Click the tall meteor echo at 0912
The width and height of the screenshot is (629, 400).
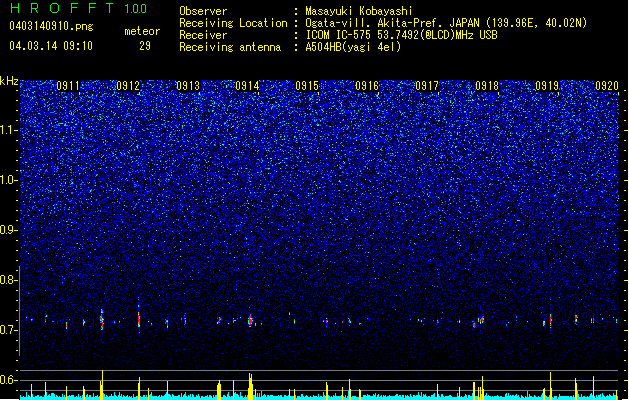click(x=139, y=317)
